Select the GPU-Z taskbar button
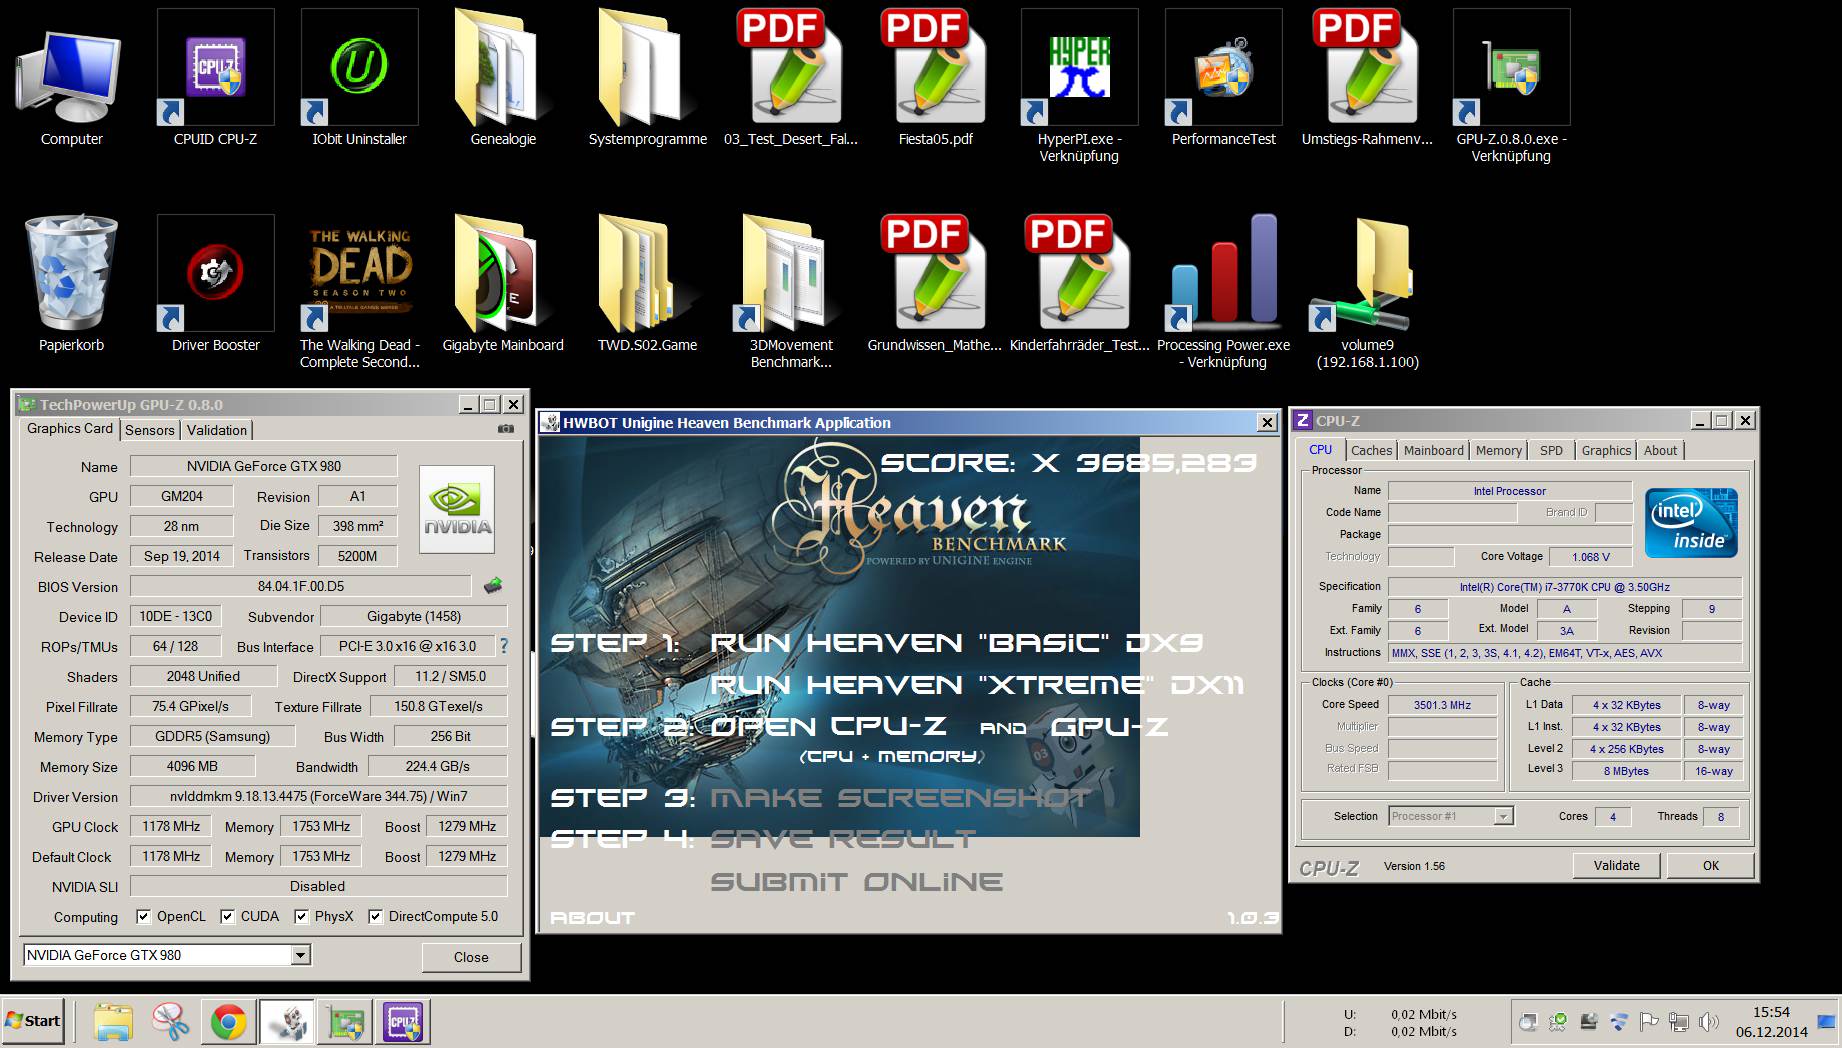This screenshot has width=1842, height=1048. pyautogui.click(x=346, y=1022)
